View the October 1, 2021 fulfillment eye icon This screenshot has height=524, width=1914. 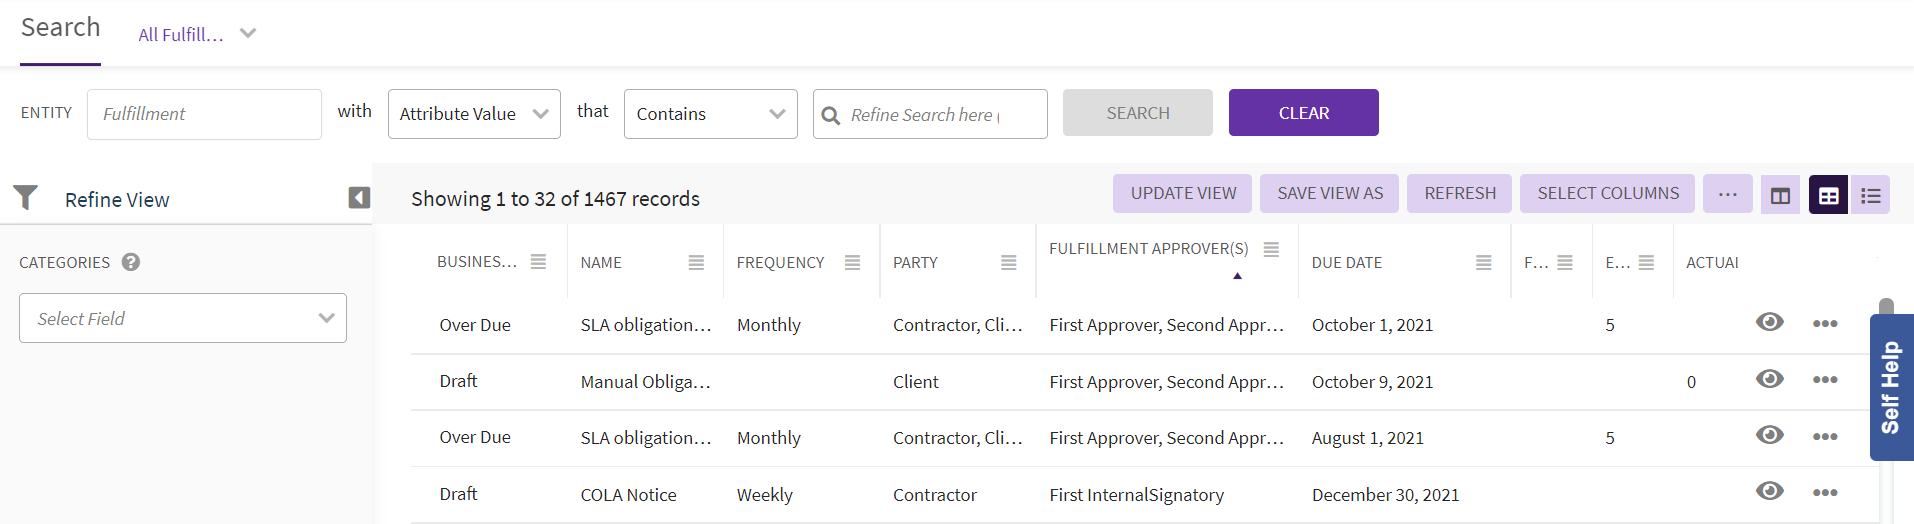coord(1770,322)
